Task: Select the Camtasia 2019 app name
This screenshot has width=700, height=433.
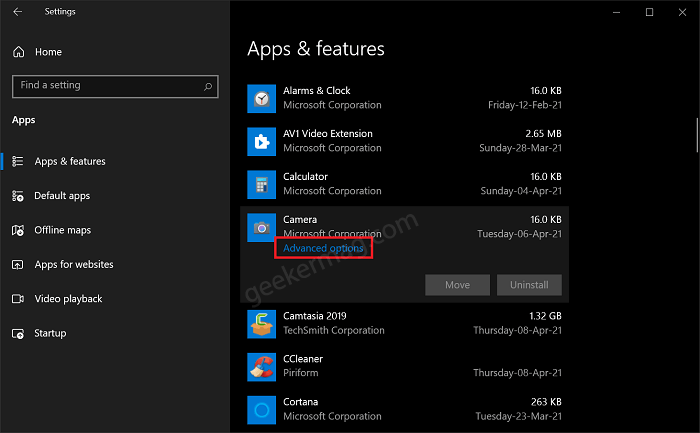Action: (x=315, y=316)
